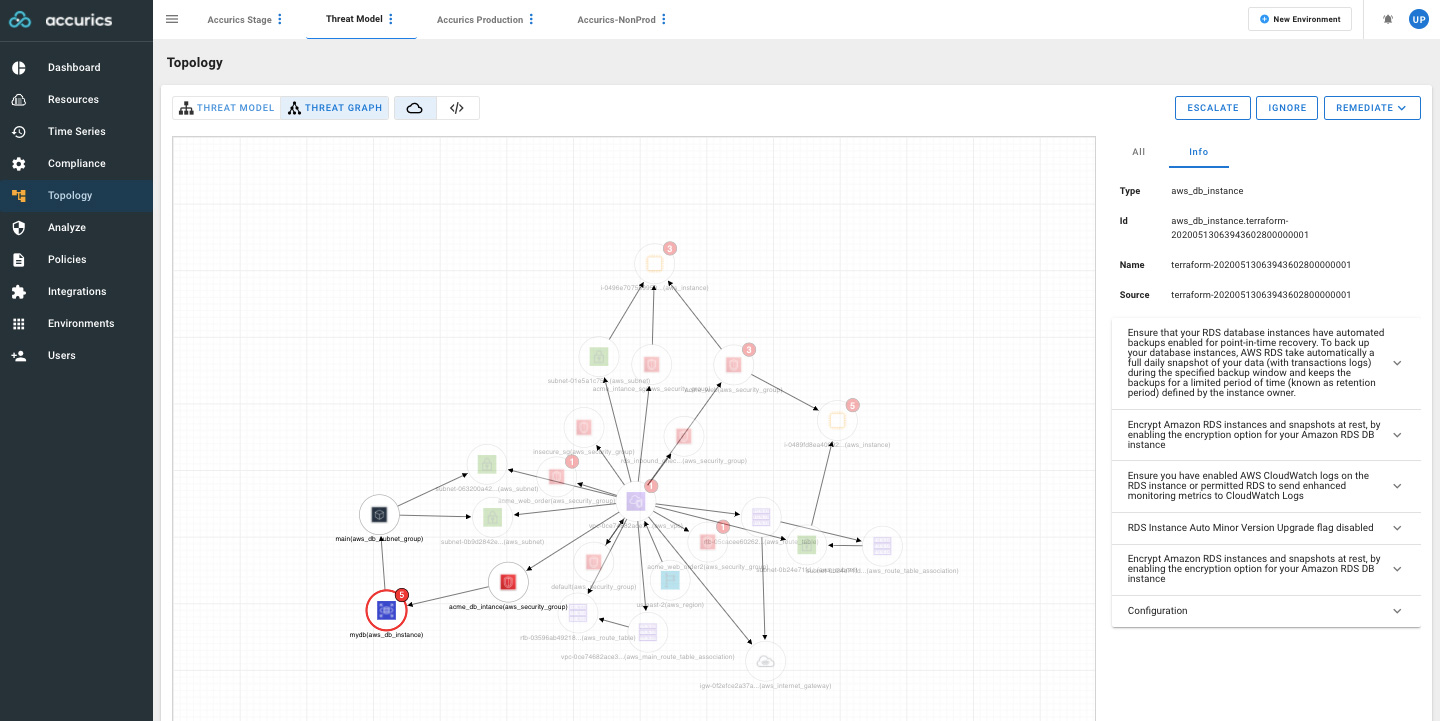Open Compliance from the sidebar

pyautogui.click(x=76, y=163)
